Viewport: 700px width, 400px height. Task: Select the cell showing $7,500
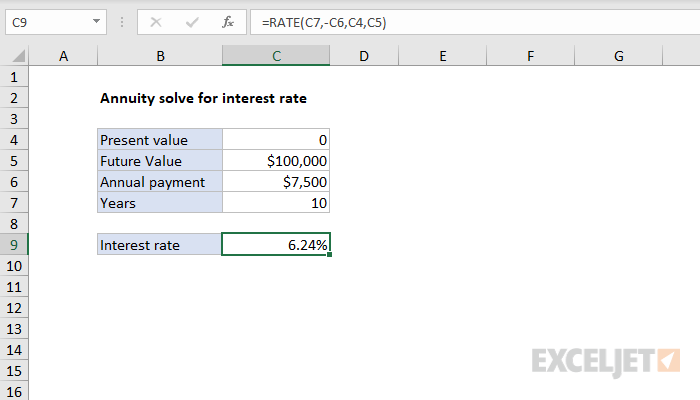click(x=276, y=182)
